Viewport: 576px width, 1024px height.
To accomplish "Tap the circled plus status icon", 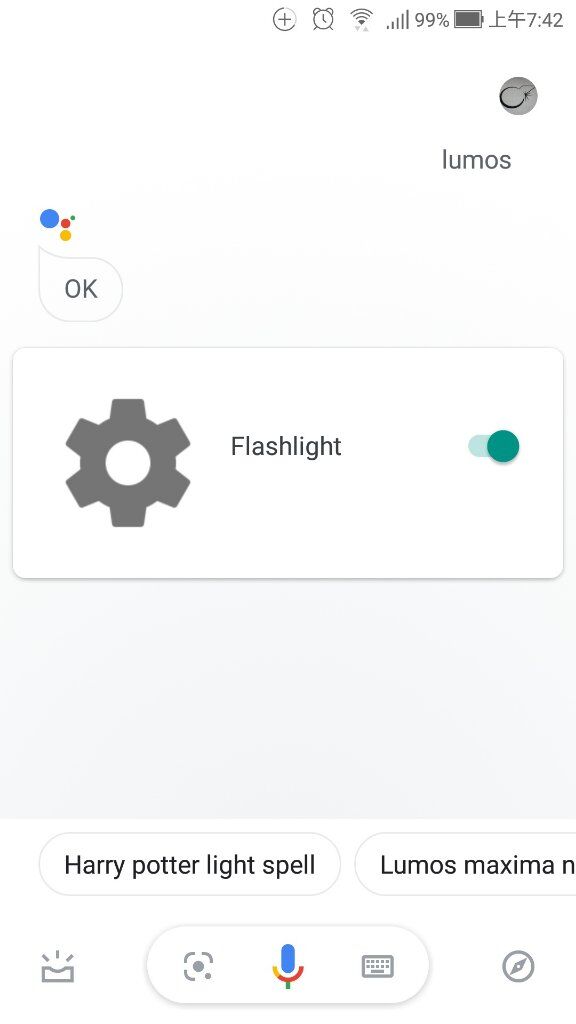I will [x=284, y=20].
